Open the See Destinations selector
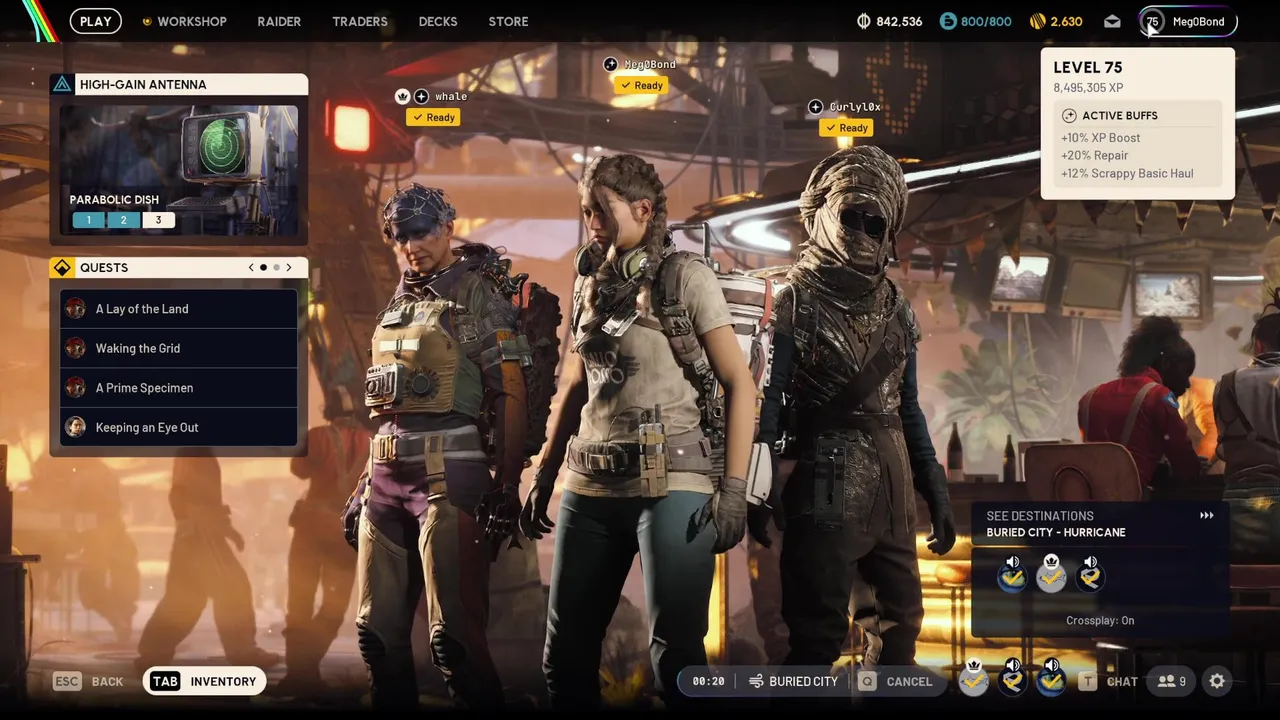Viewport: 1280px width, 720px height. coord(1100,524)
